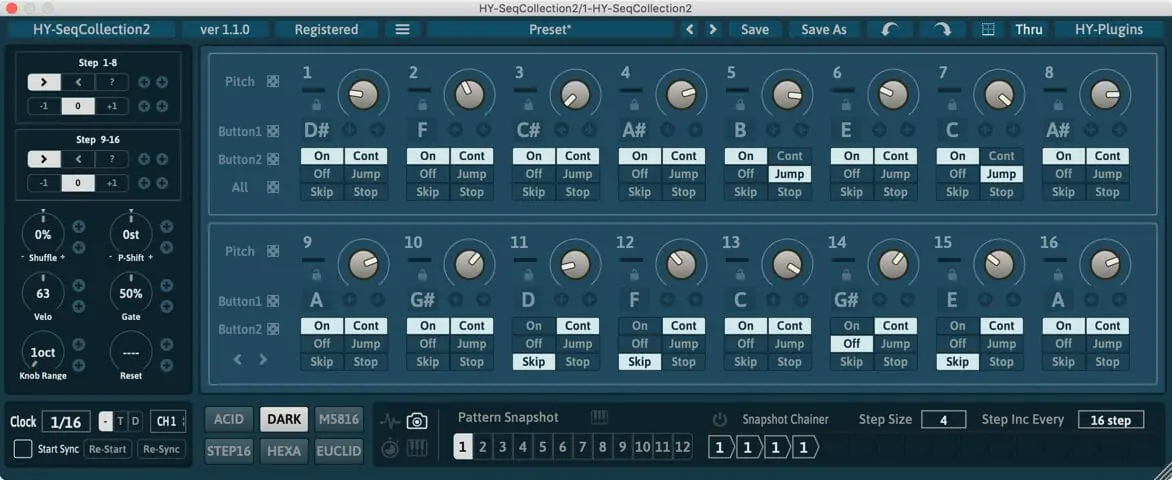Viewport: 1172px width, 480px height.
Task: Switch to the ACID sequencer tab
Action: [x=229, y=419]
